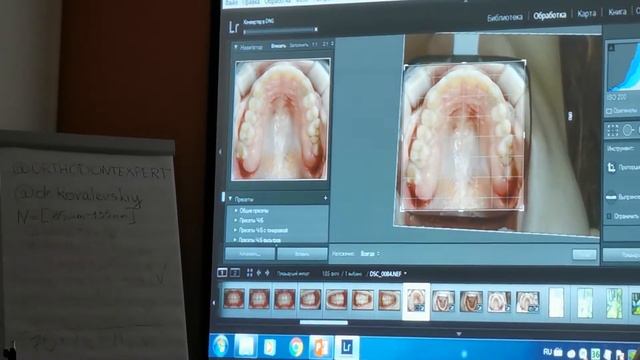
Task: Switch to the Библиотека module
Action: click(x=504, y=17)
